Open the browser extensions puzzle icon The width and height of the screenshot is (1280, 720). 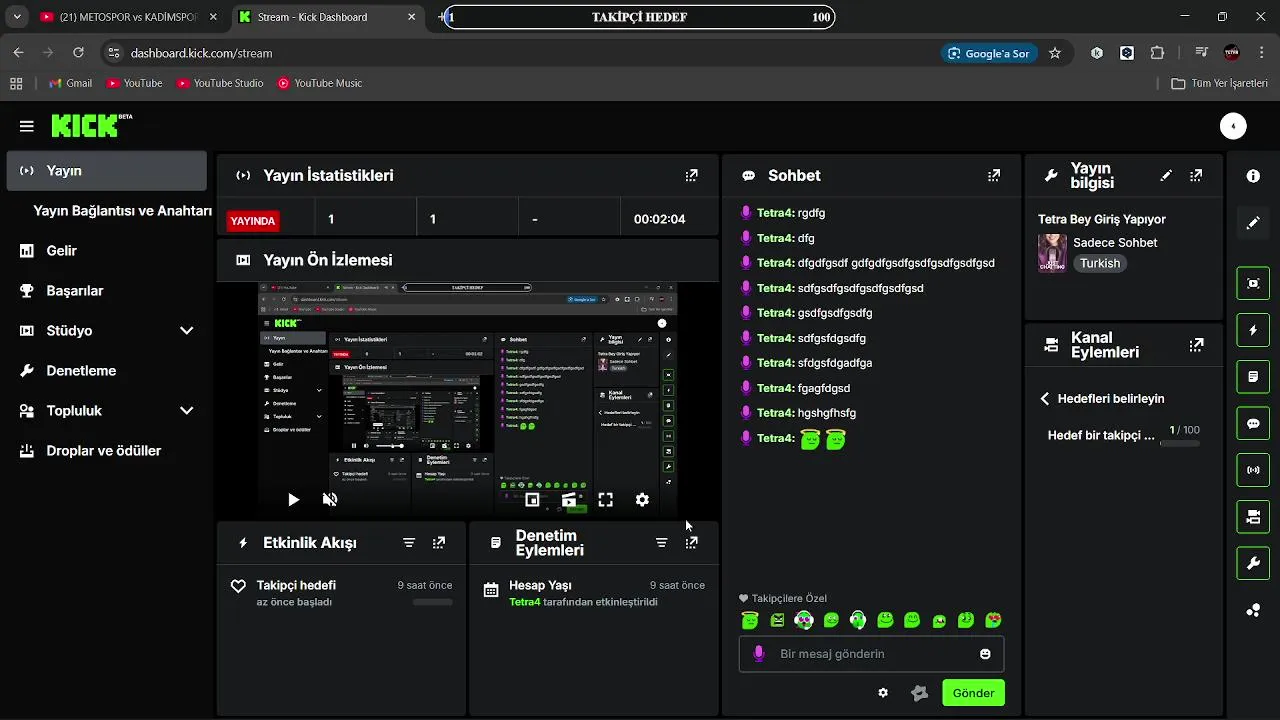pyautogui.click(x=1158, y=53)
